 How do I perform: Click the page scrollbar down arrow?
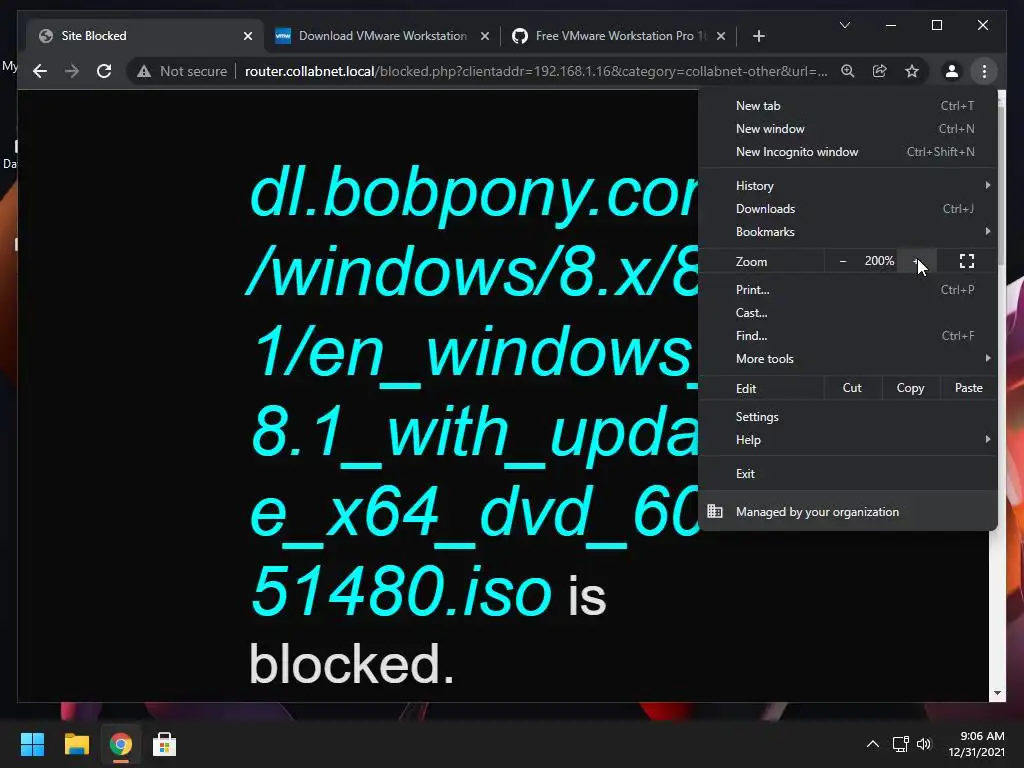tap(997, 694)
